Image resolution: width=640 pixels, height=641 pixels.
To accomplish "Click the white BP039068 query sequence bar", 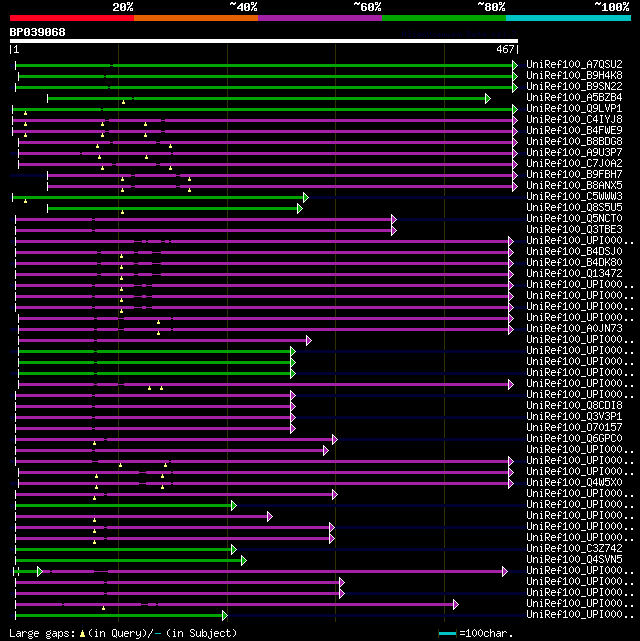I will (264, 41).
